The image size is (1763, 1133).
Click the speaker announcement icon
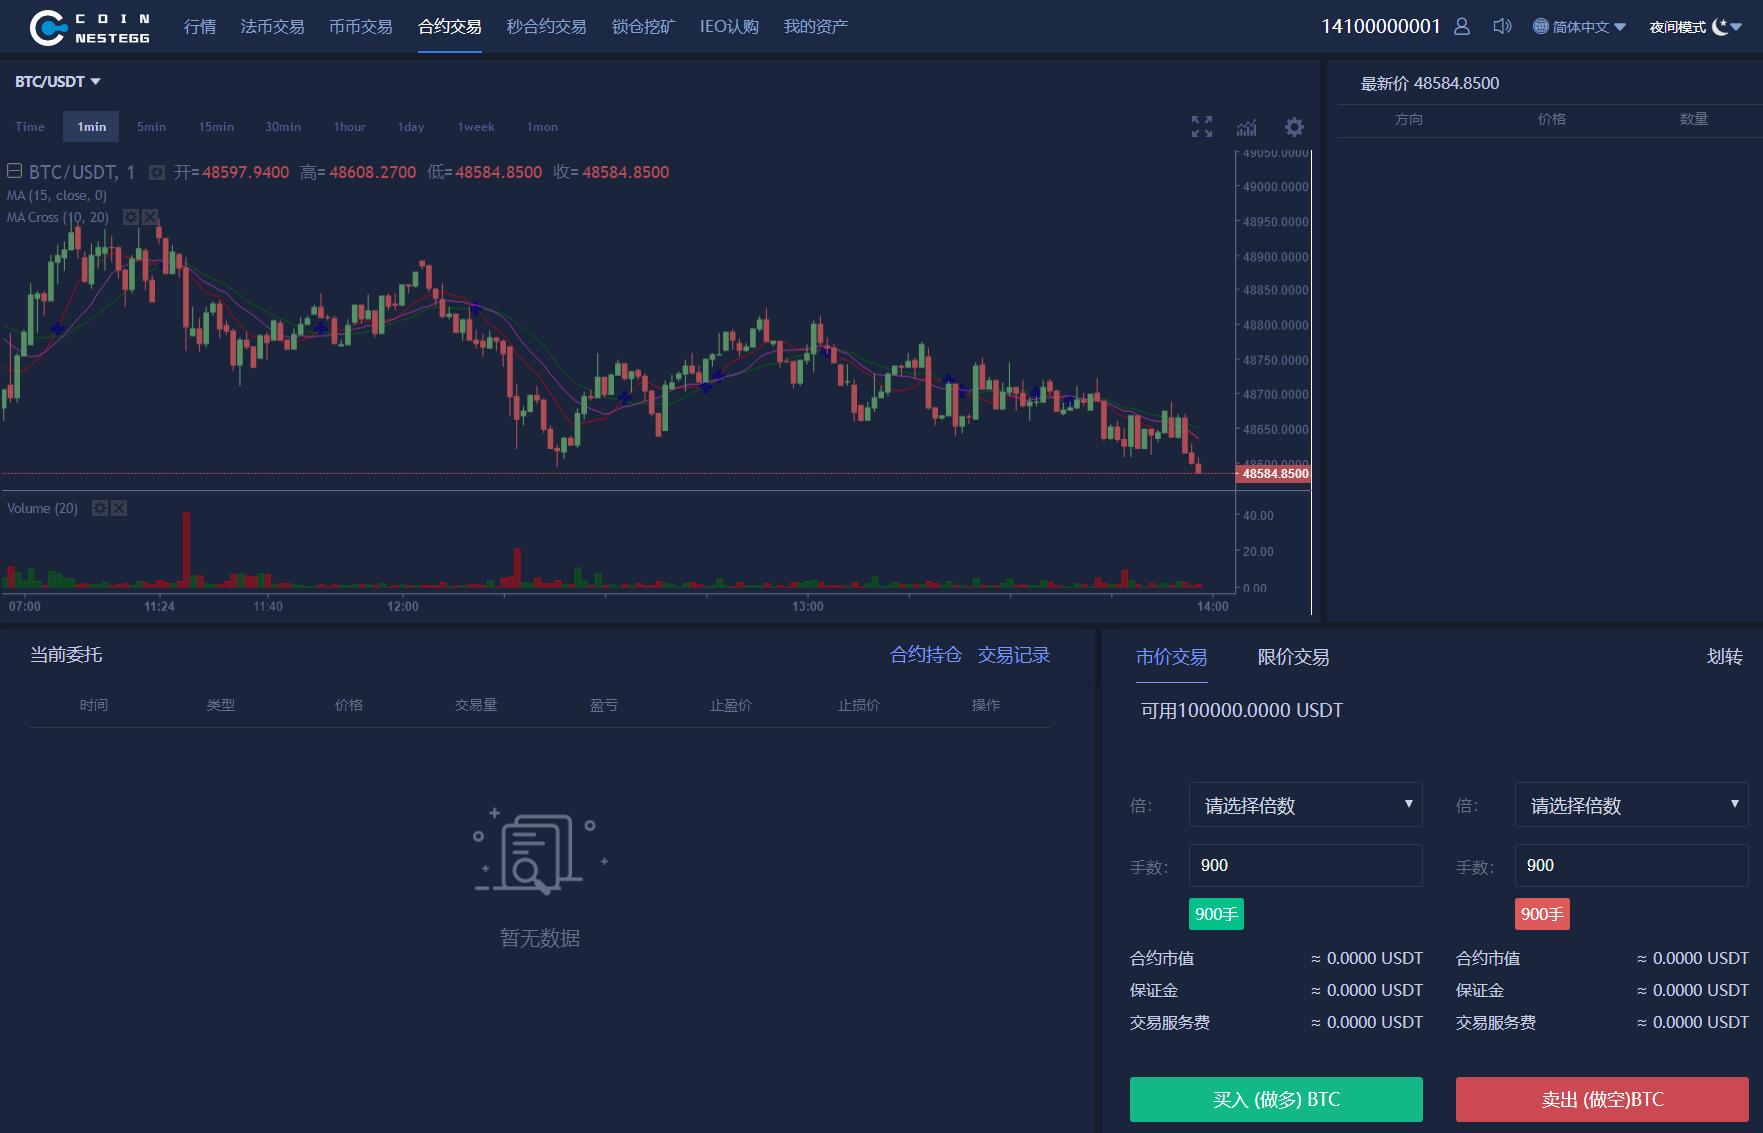[1501, 27]
